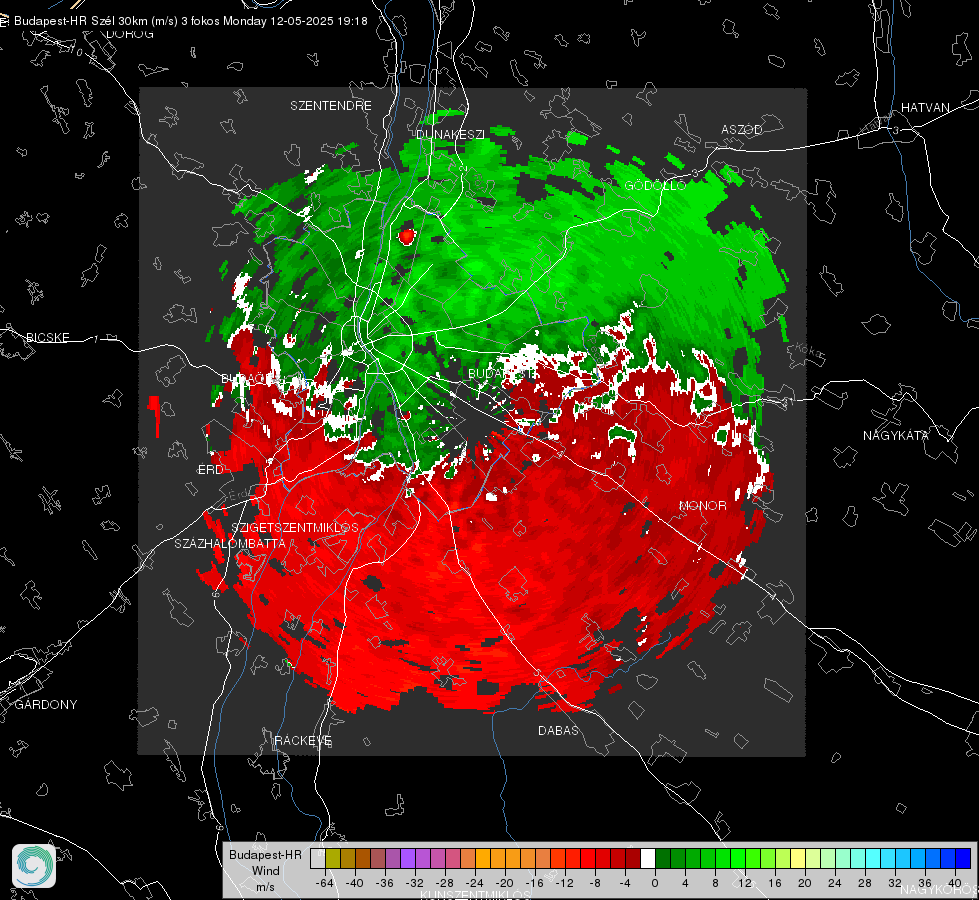Pick the yellow legend swatch near 20
The width and height of the screenshot is (979, 900).
pyautogui.click(x=798, y=858)
